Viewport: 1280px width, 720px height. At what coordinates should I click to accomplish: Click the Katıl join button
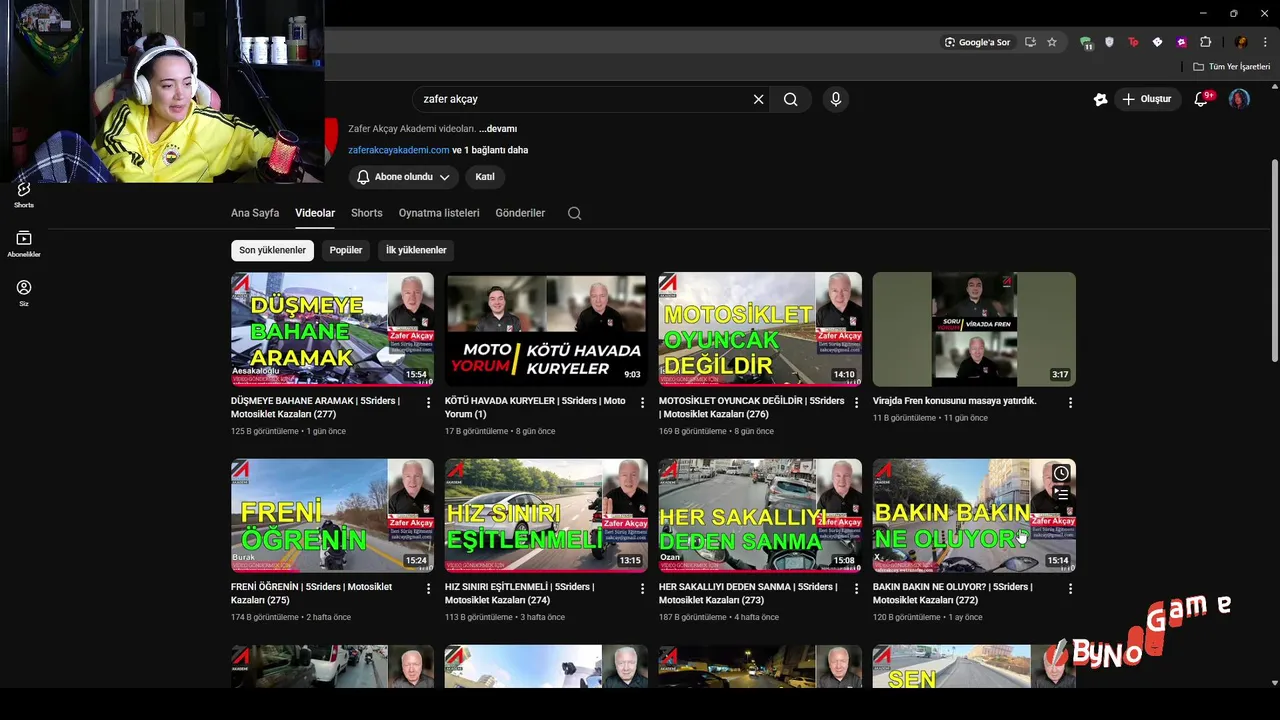[x=485, y=177]
